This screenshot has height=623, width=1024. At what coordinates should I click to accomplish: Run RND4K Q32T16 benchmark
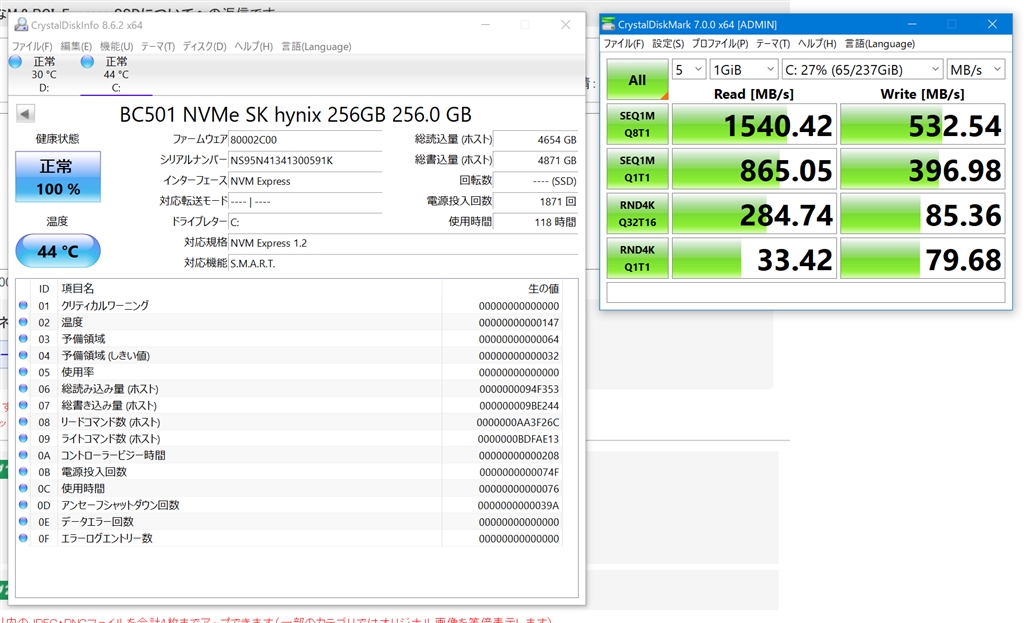coord(637,214)
